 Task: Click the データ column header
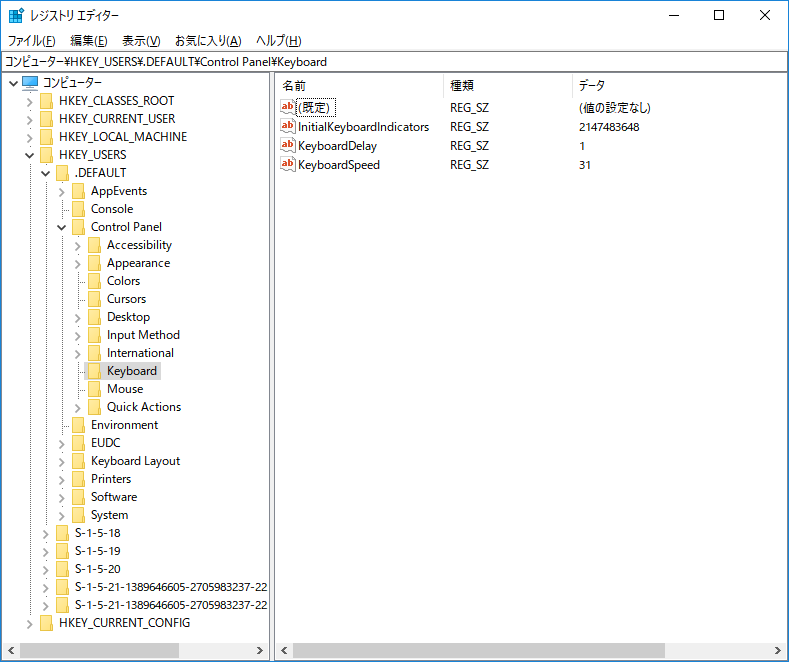pos(680,86)
